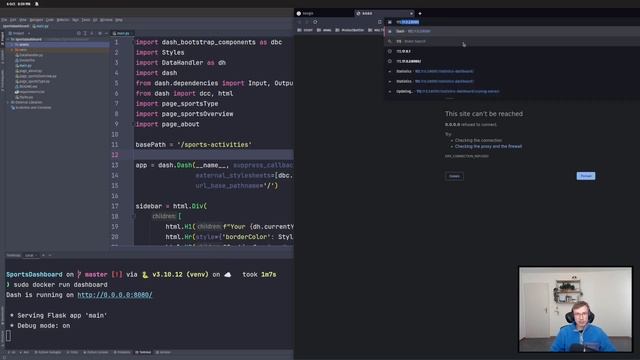The image size is (640, 360).
Task: Collapse all items in Project tree
Action: click(x=92, y=33)
